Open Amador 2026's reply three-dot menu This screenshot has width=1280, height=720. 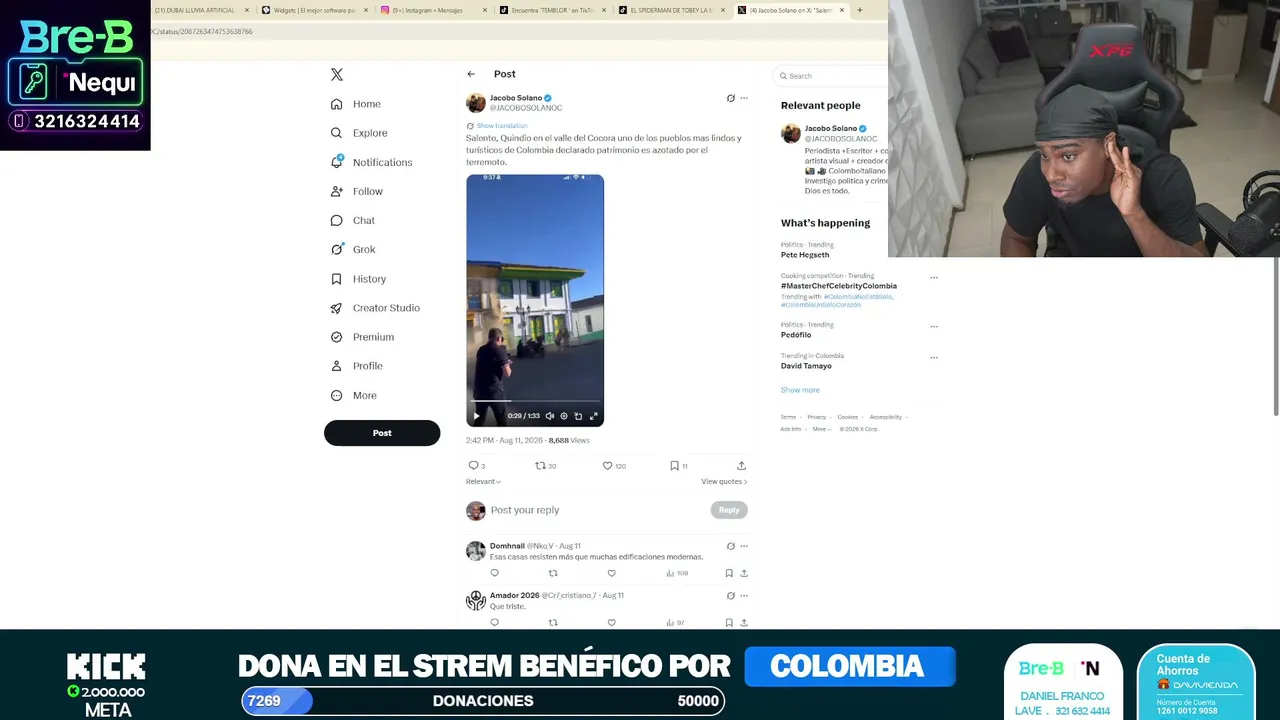click(744, 596)
